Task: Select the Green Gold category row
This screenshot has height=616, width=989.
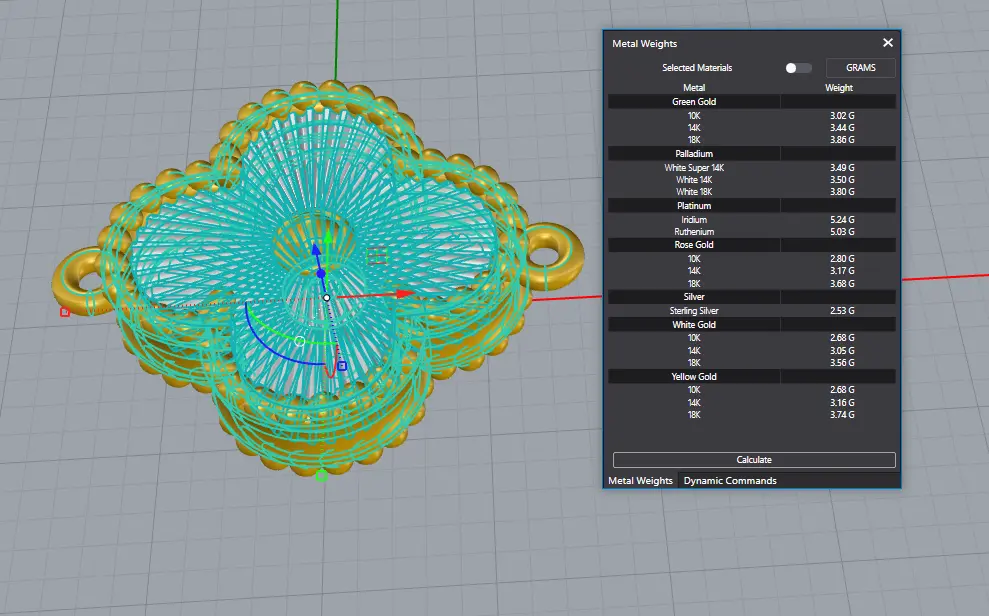Action: click(752, 102)
